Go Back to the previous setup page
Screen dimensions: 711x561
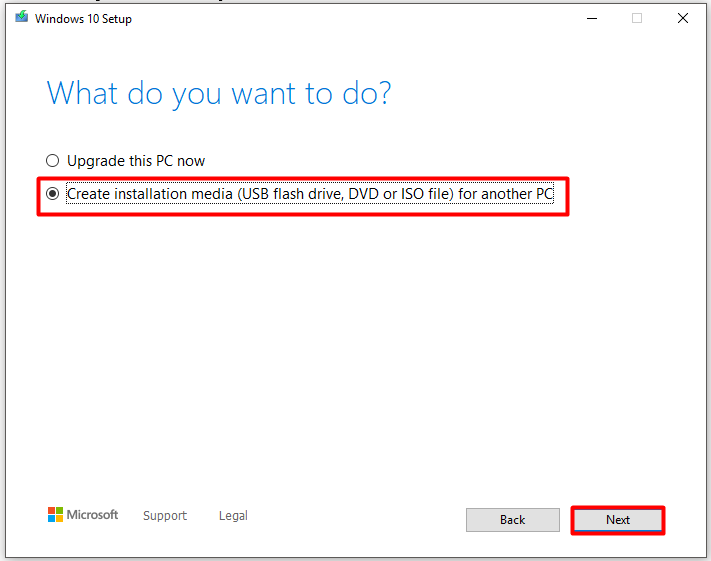point(512,520)
